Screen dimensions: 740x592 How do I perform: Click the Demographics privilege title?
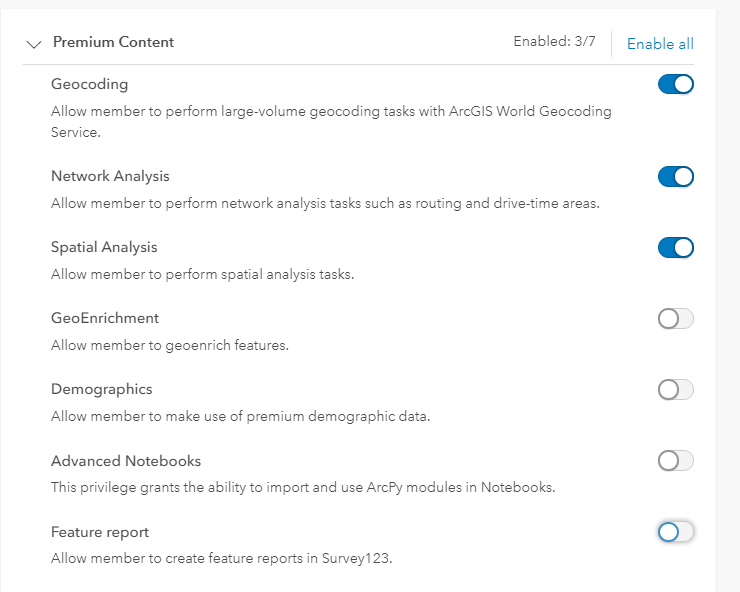[x=101, y=389]
